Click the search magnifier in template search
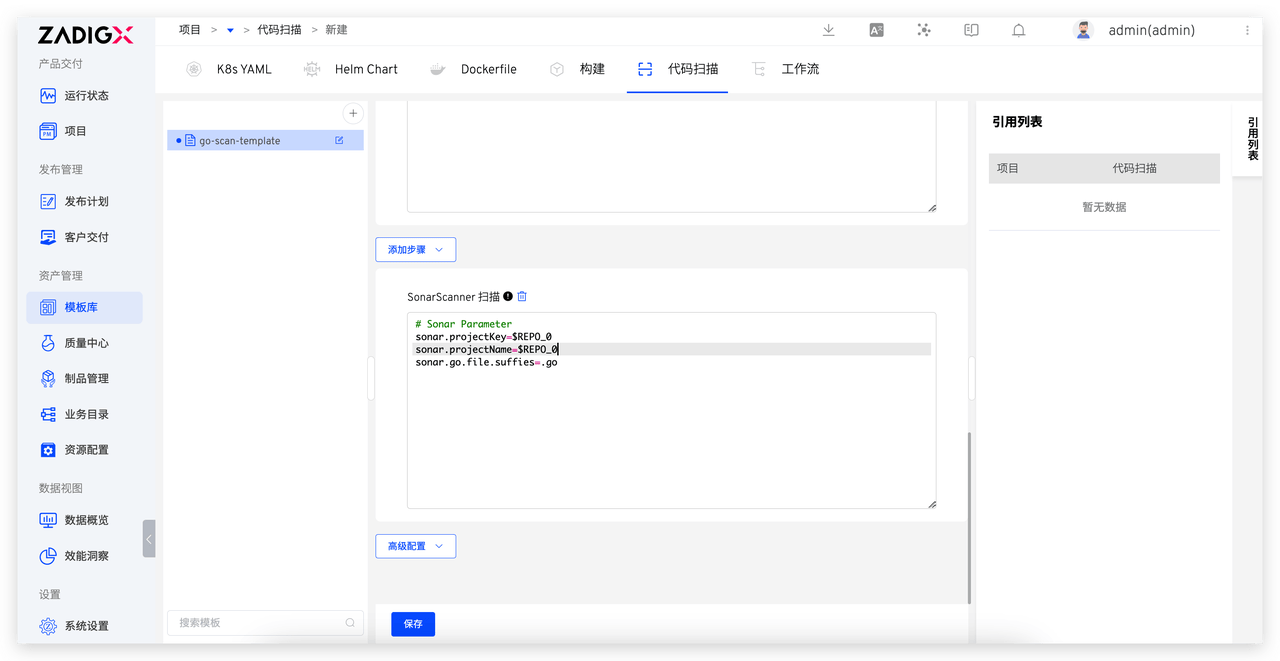 tap(350, 623)
